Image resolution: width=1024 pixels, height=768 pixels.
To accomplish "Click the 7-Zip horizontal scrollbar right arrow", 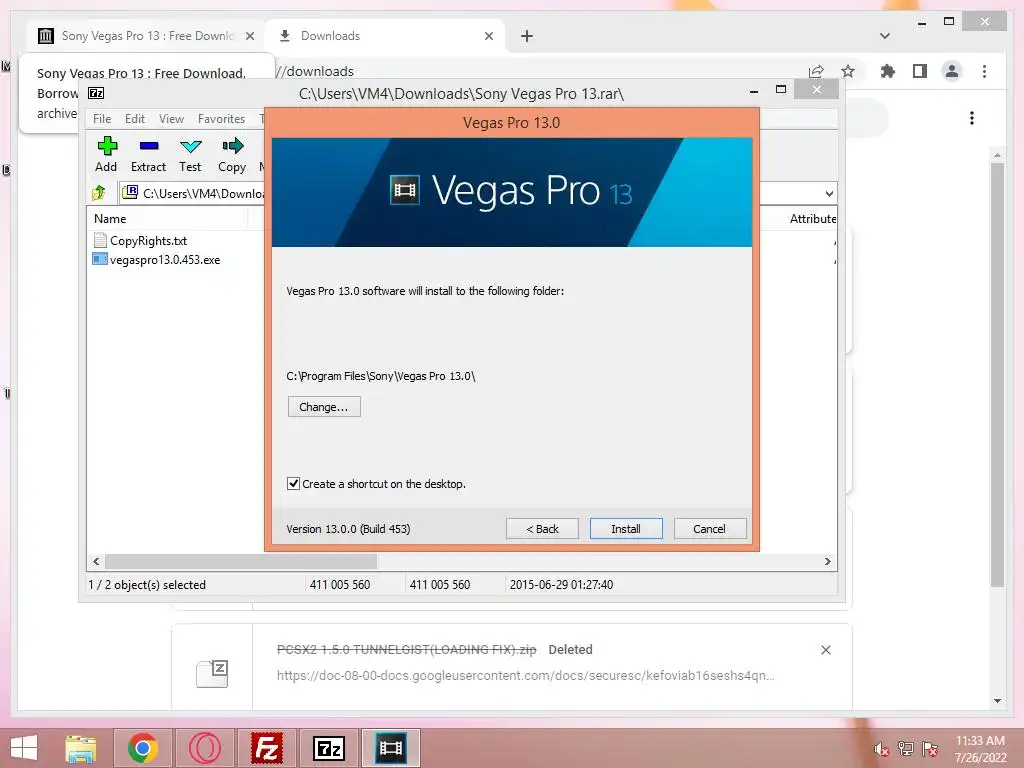I will click(828, 562).
